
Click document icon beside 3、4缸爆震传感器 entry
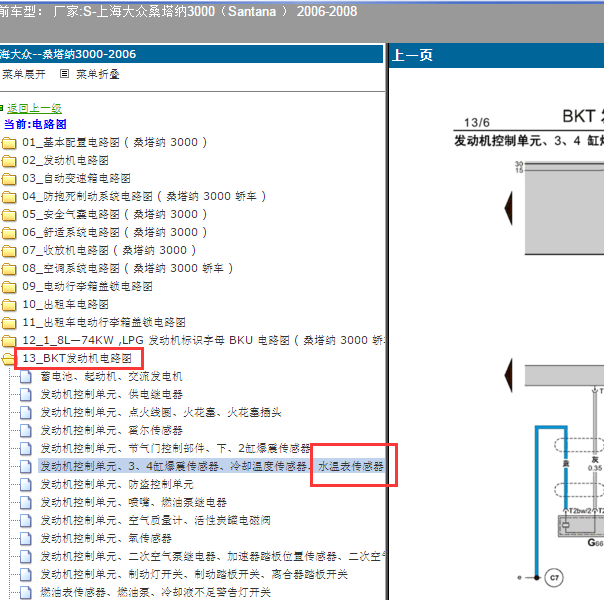[x=26, y=466]
